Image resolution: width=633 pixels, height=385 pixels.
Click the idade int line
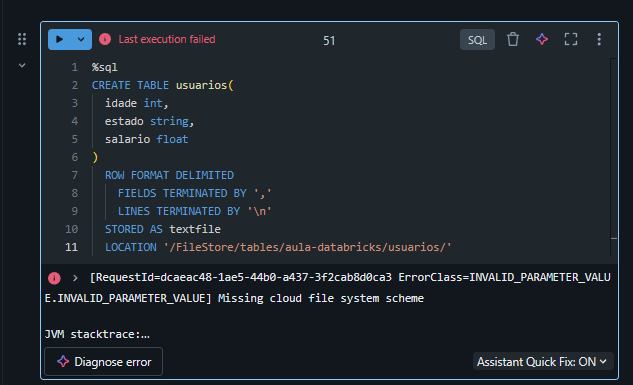point(136,103)
